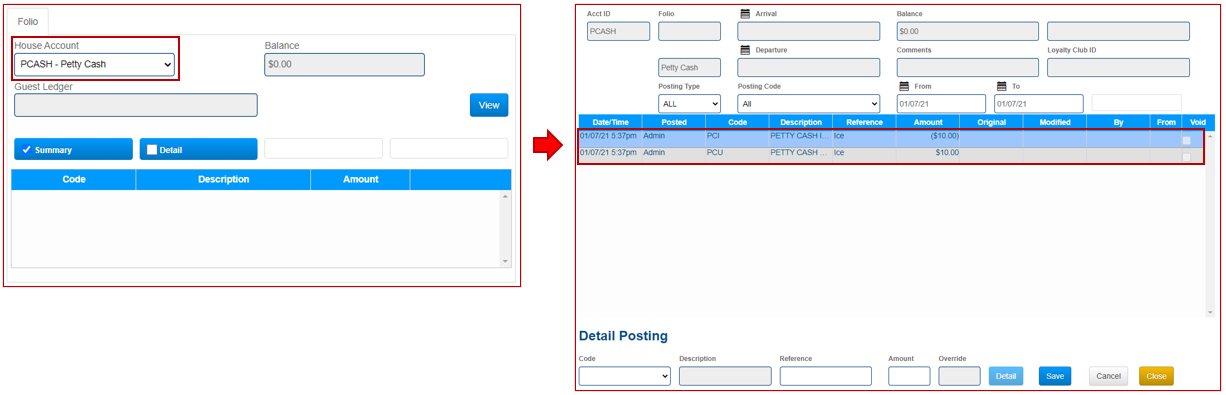Focus the Reference input in Detail Posting
The width and height of the screenshot is (1226, 395).
click(x=826, y=376)
